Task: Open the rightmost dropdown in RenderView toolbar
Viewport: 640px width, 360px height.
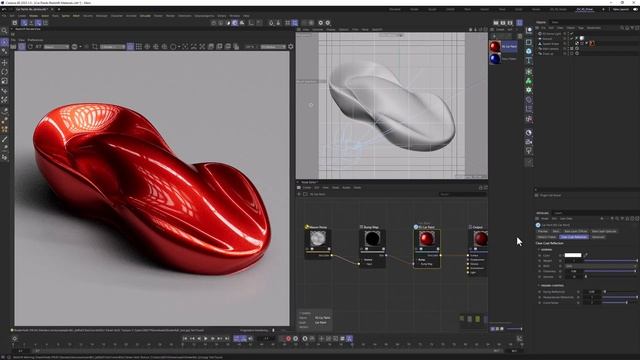Action: click(x=273, y=47)
